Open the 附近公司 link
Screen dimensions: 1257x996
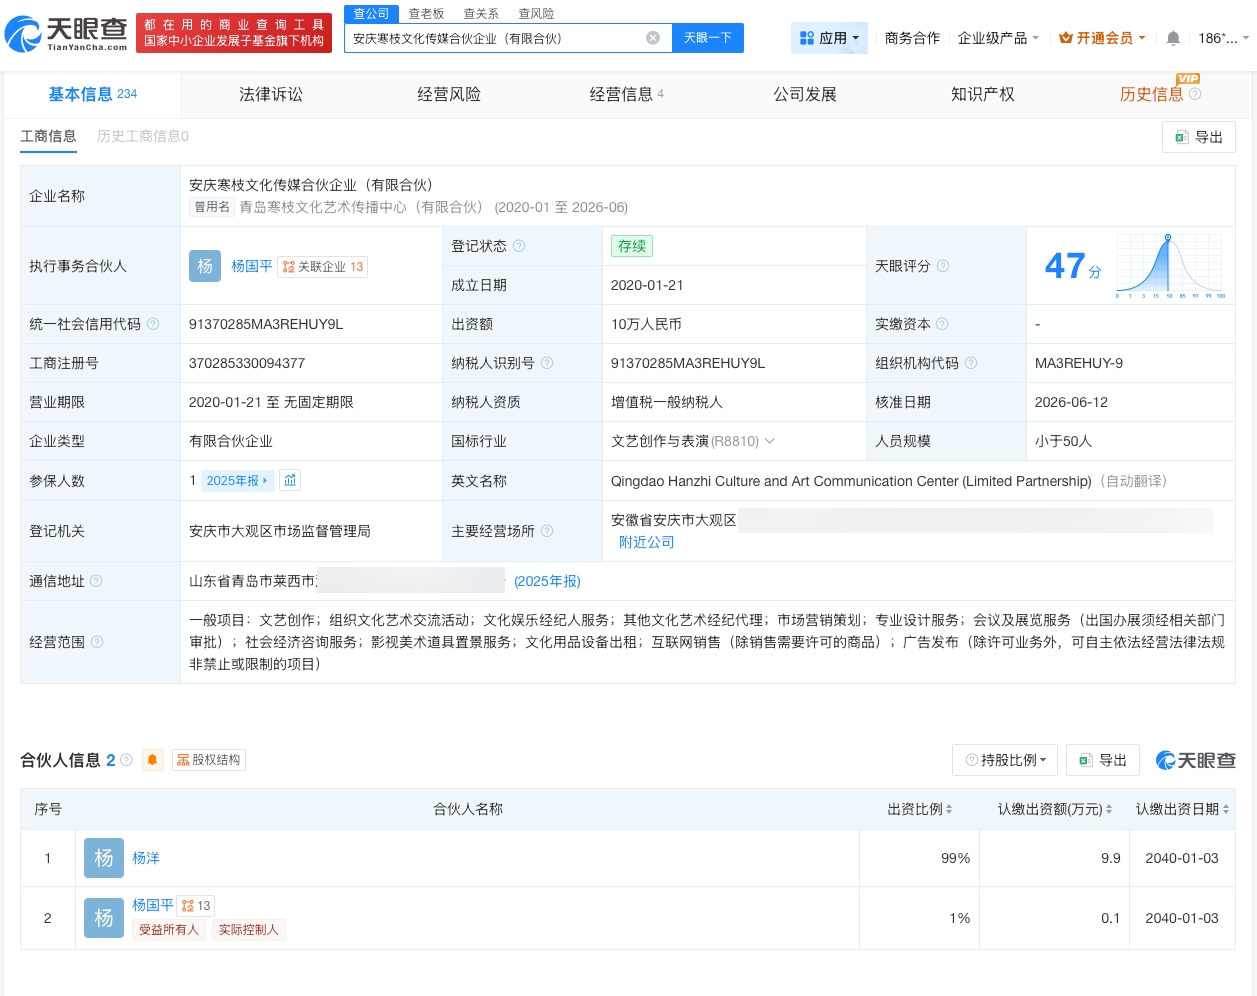click(x=647, y=542)
